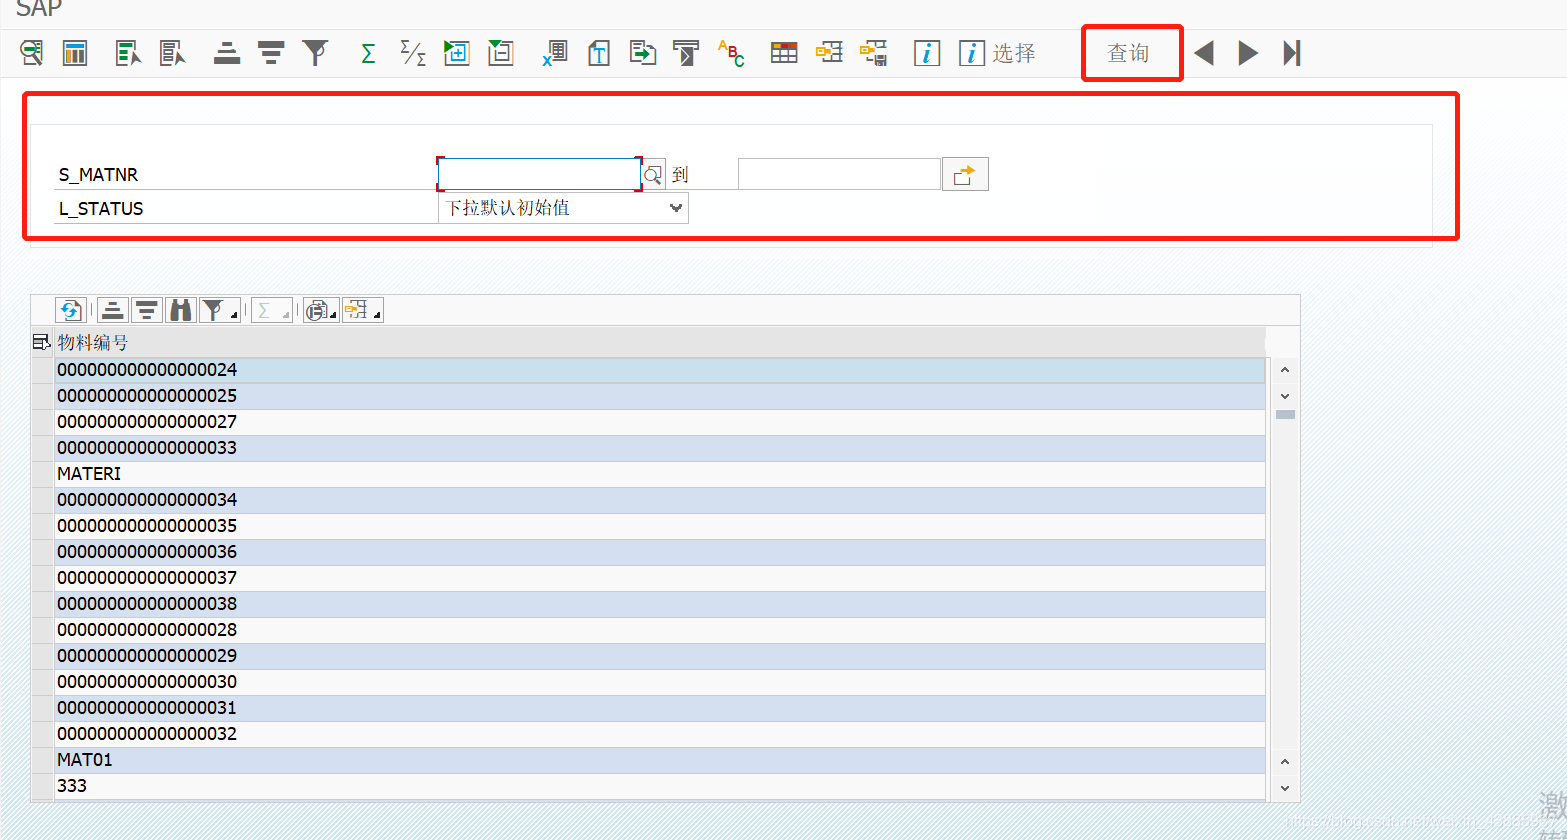1567x840 pixels.
Task: Export to local file with green arrow document icon
Action: tap(642, 53)
